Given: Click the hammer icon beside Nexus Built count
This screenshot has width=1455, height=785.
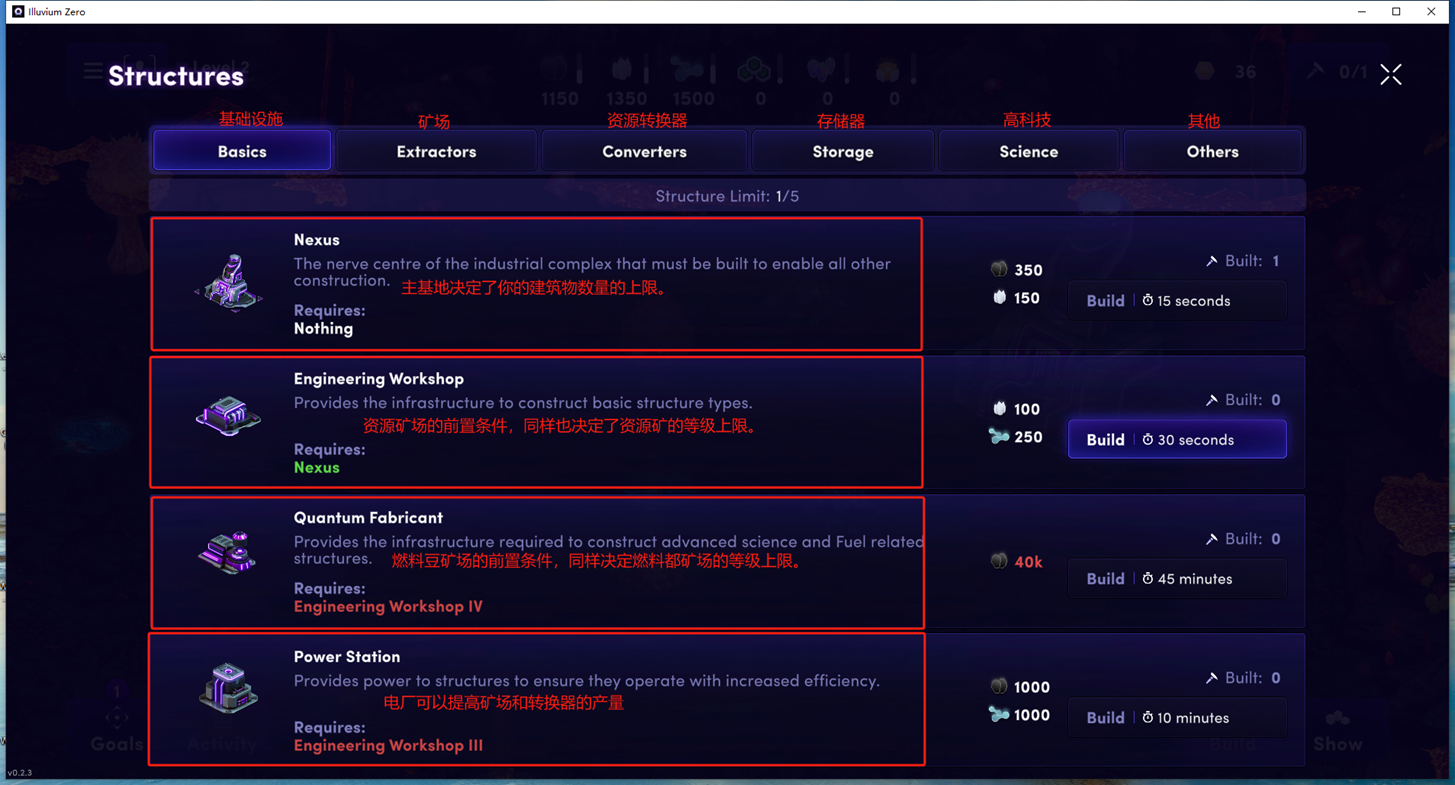Looking at the screenshot, I should (x=1211, y=261).
